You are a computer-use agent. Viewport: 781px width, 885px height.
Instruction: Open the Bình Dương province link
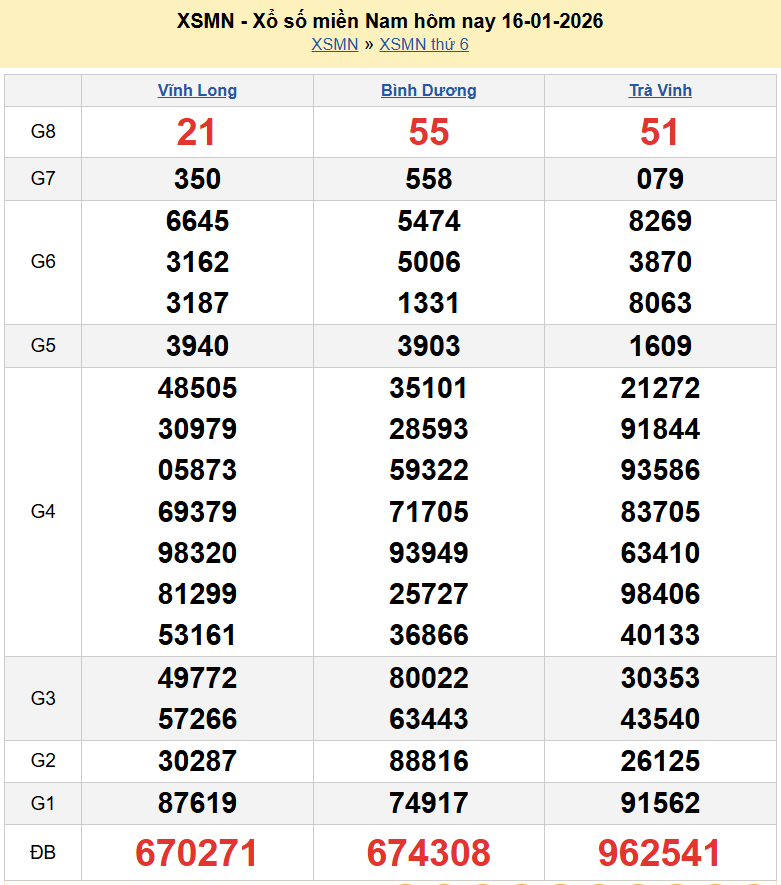[428, 91]
